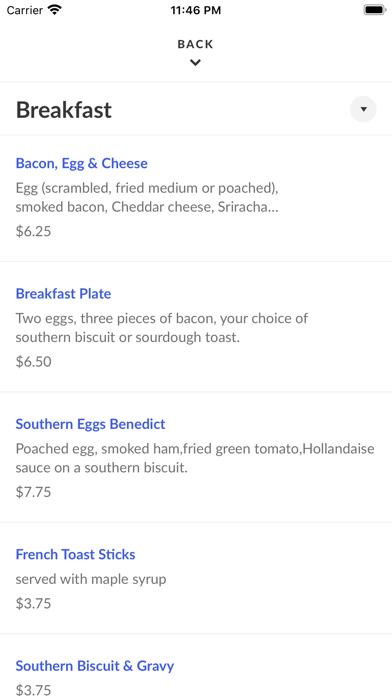Tap the Eggs Benedict description text
The height and width of the screenshot is (696, 392).
(195, 458)
